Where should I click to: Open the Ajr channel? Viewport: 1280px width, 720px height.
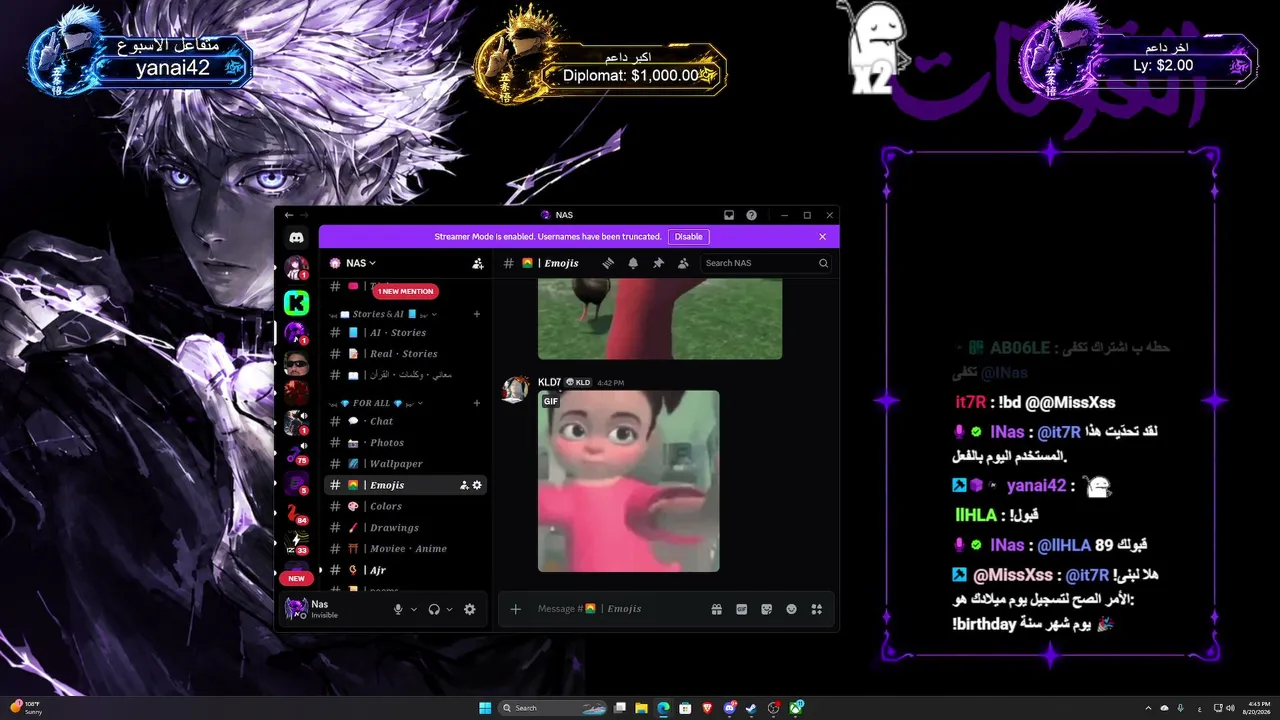[406, 570]
